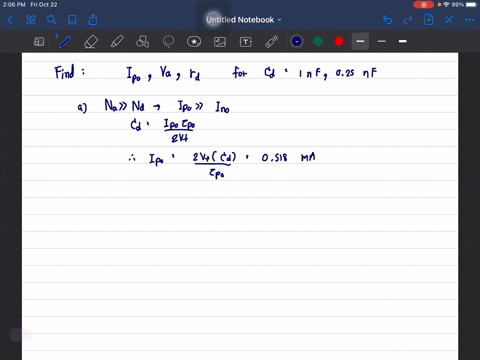The height and width of the screenshot is (360, 480).
Task: Select the Lasso tool
Action: (x=168, y=42)
